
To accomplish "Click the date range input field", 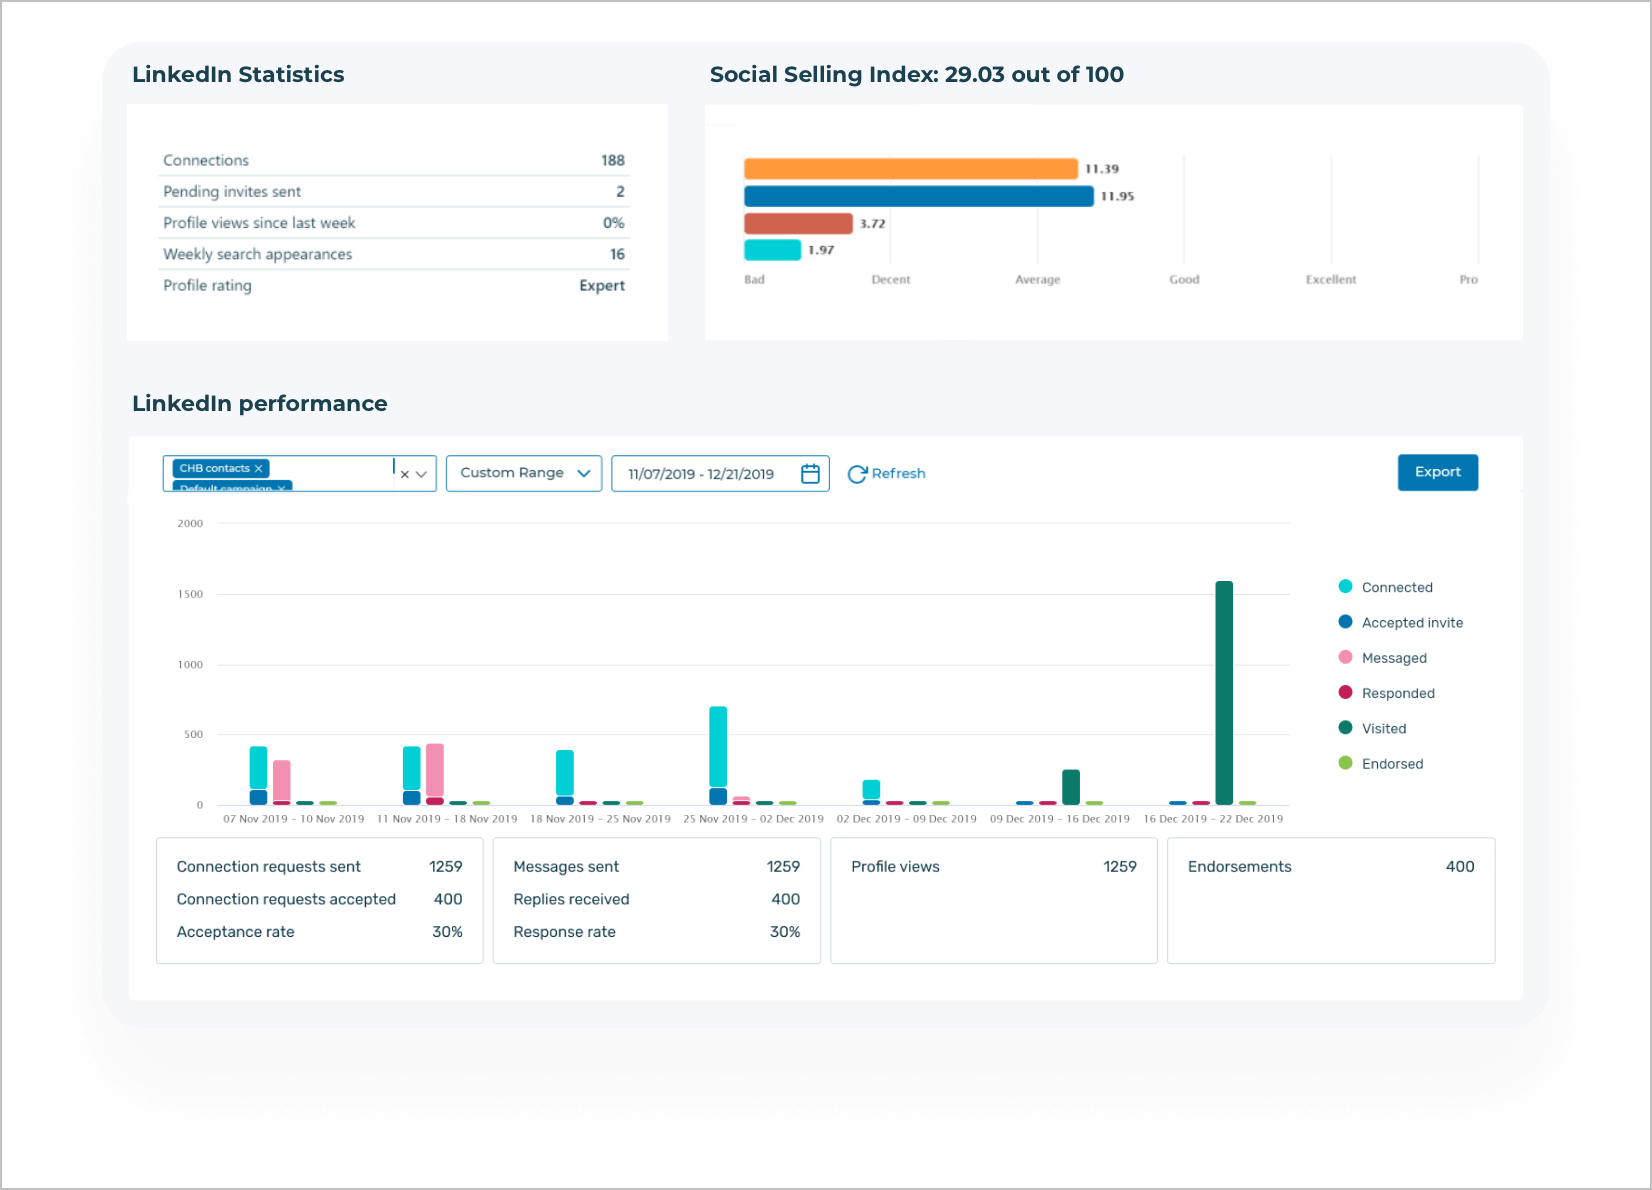I will coord(701,474).
